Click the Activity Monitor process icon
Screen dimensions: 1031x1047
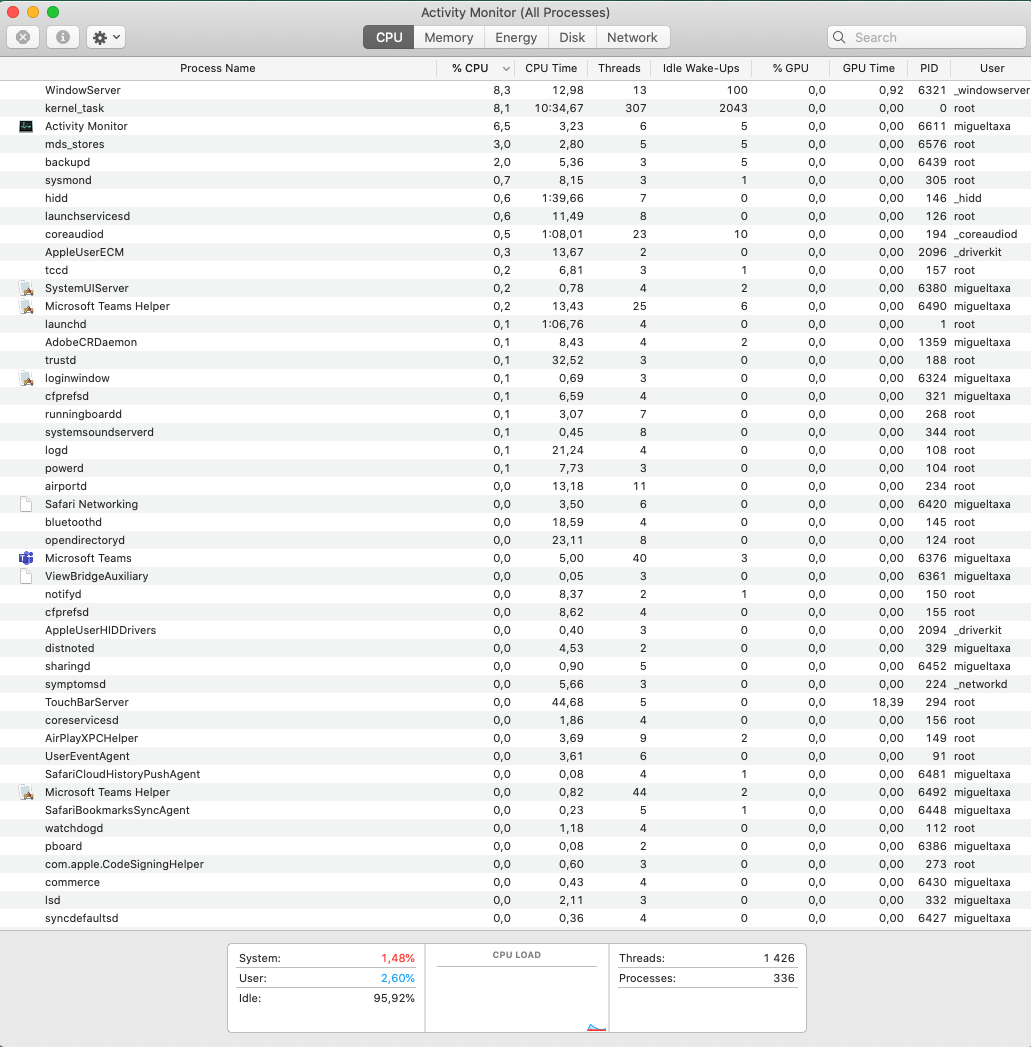coord(26,126)
